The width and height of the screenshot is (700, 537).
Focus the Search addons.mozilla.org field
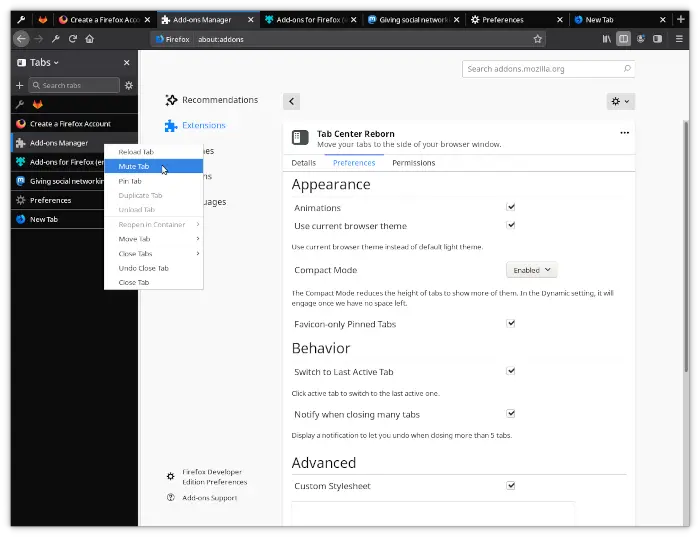(x=548, y=69)
